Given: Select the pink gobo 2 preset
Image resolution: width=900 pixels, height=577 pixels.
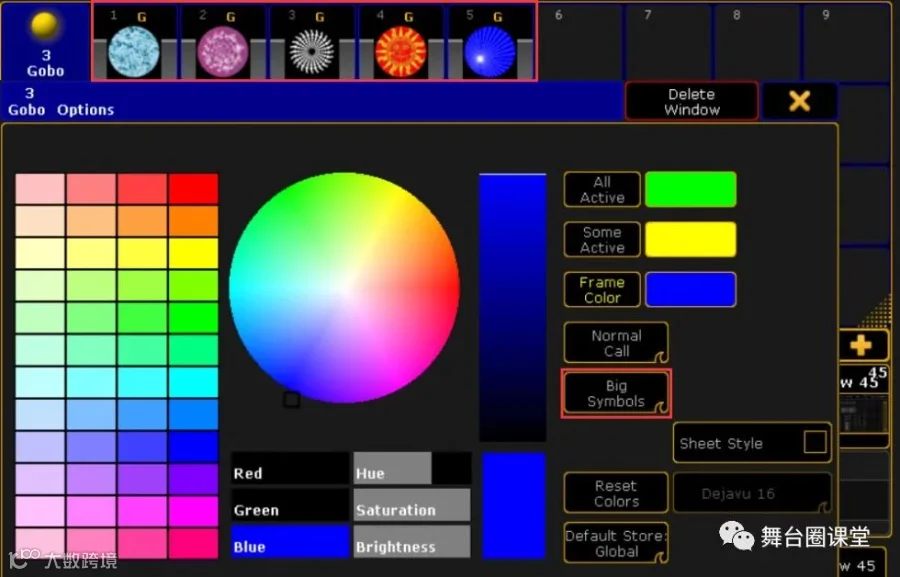Looking at the screenshot, I should (223, 42).
